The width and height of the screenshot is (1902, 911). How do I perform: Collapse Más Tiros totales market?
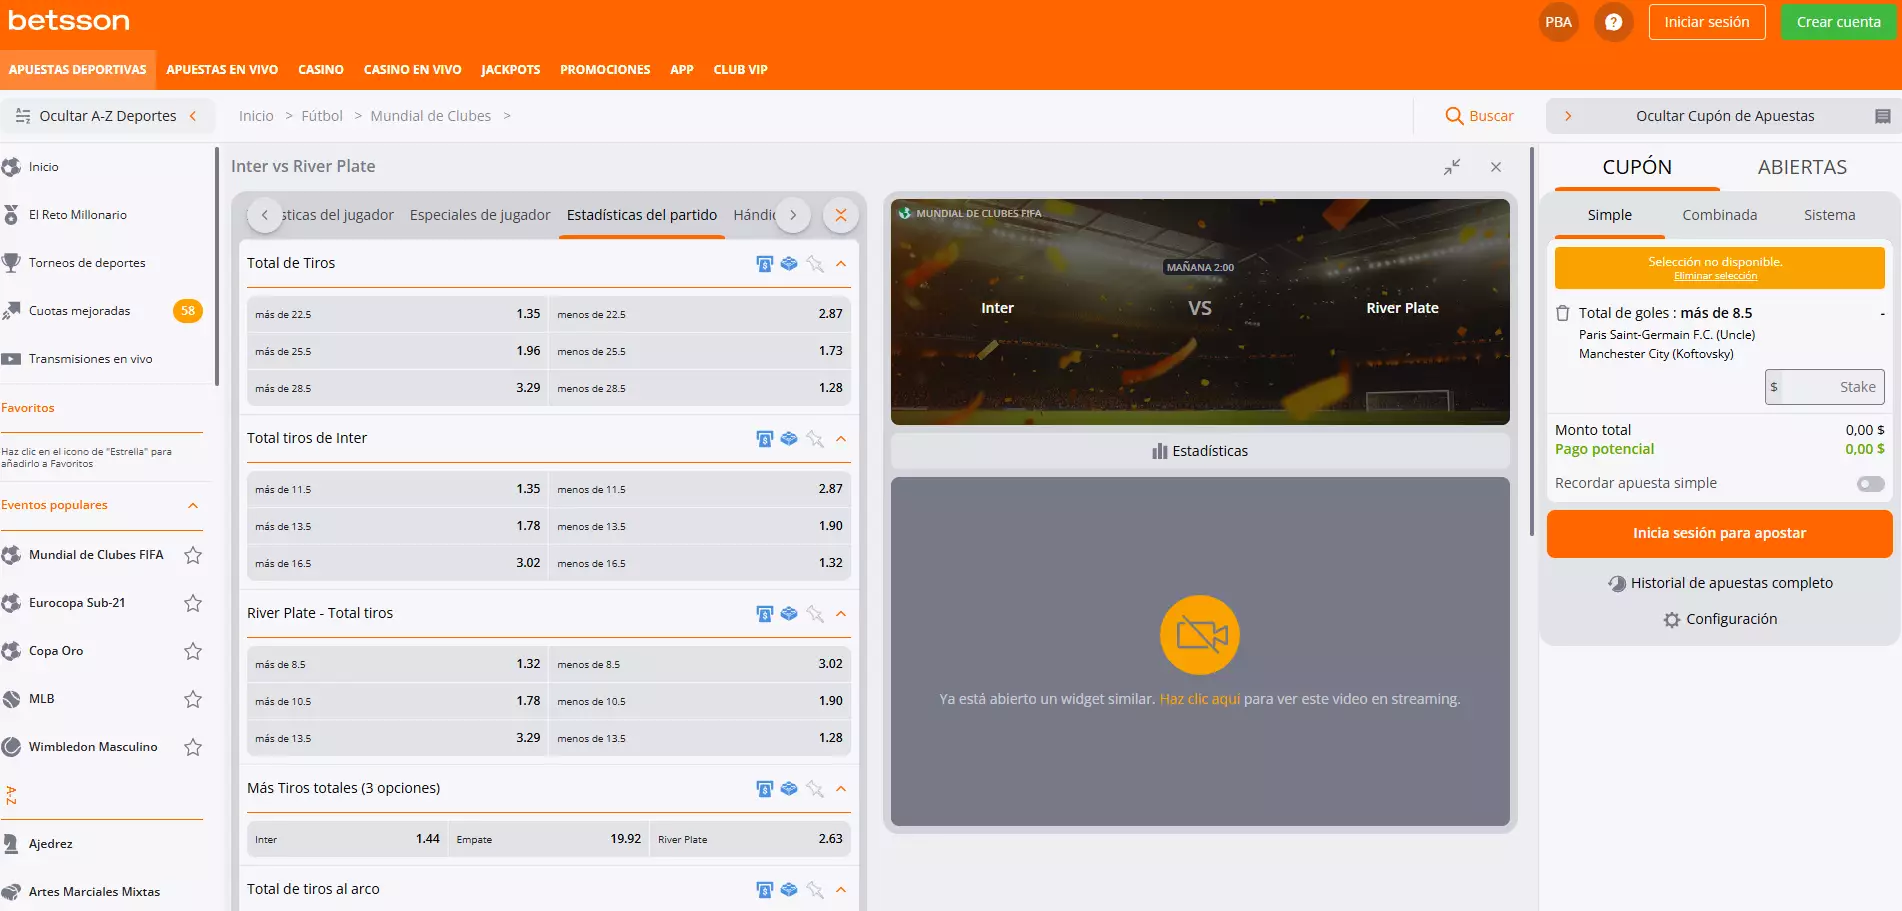click(x=841, y=789)
